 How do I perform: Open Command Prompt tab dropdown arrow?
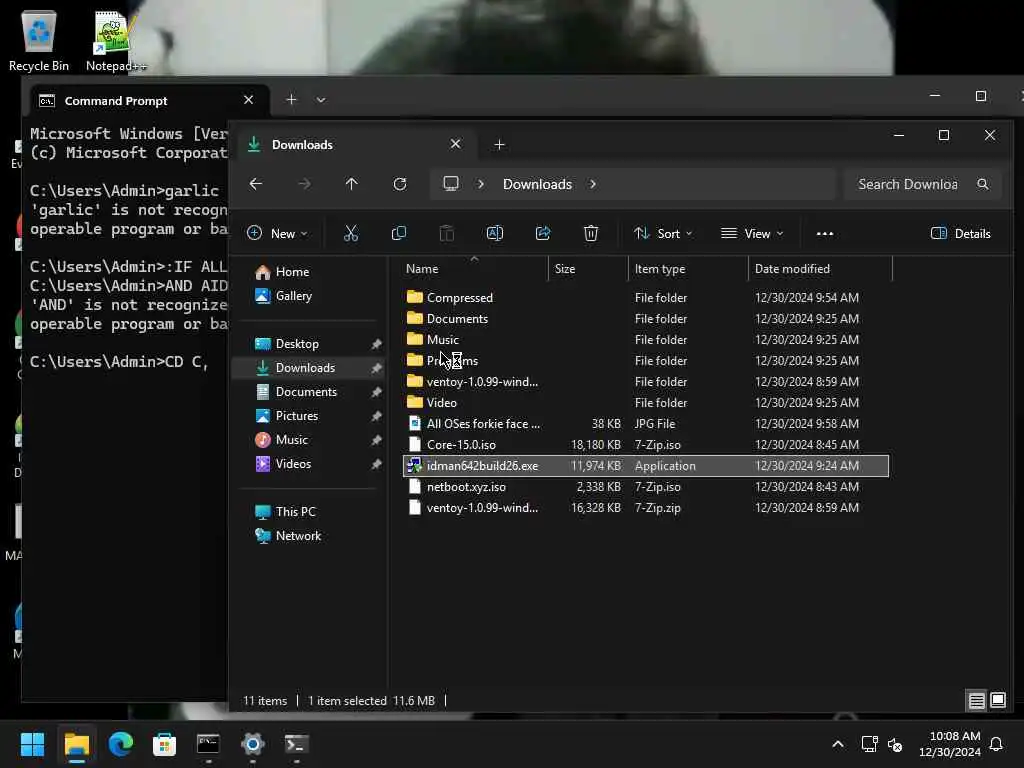tap(321, 100)
